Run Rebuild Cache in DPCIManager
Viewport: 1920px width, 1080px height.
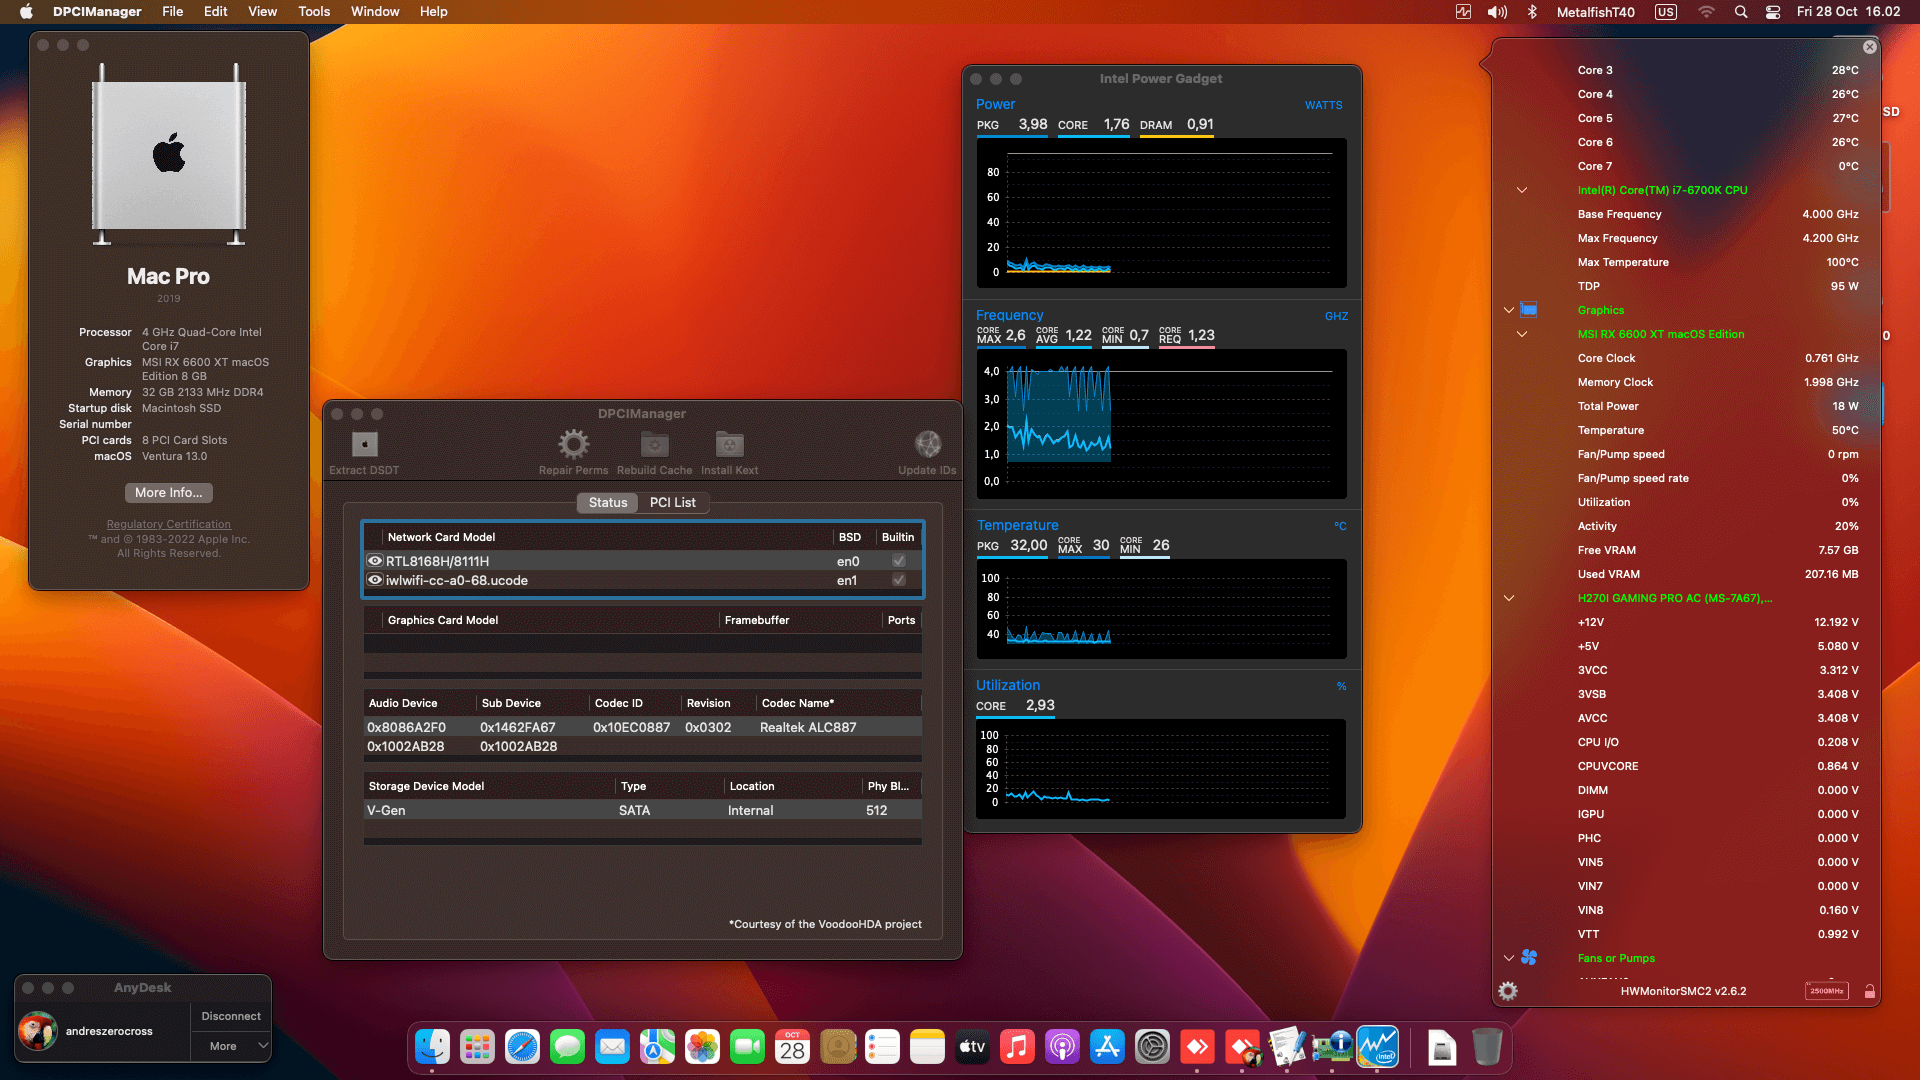pyautogui.click(x=654, y=447)
